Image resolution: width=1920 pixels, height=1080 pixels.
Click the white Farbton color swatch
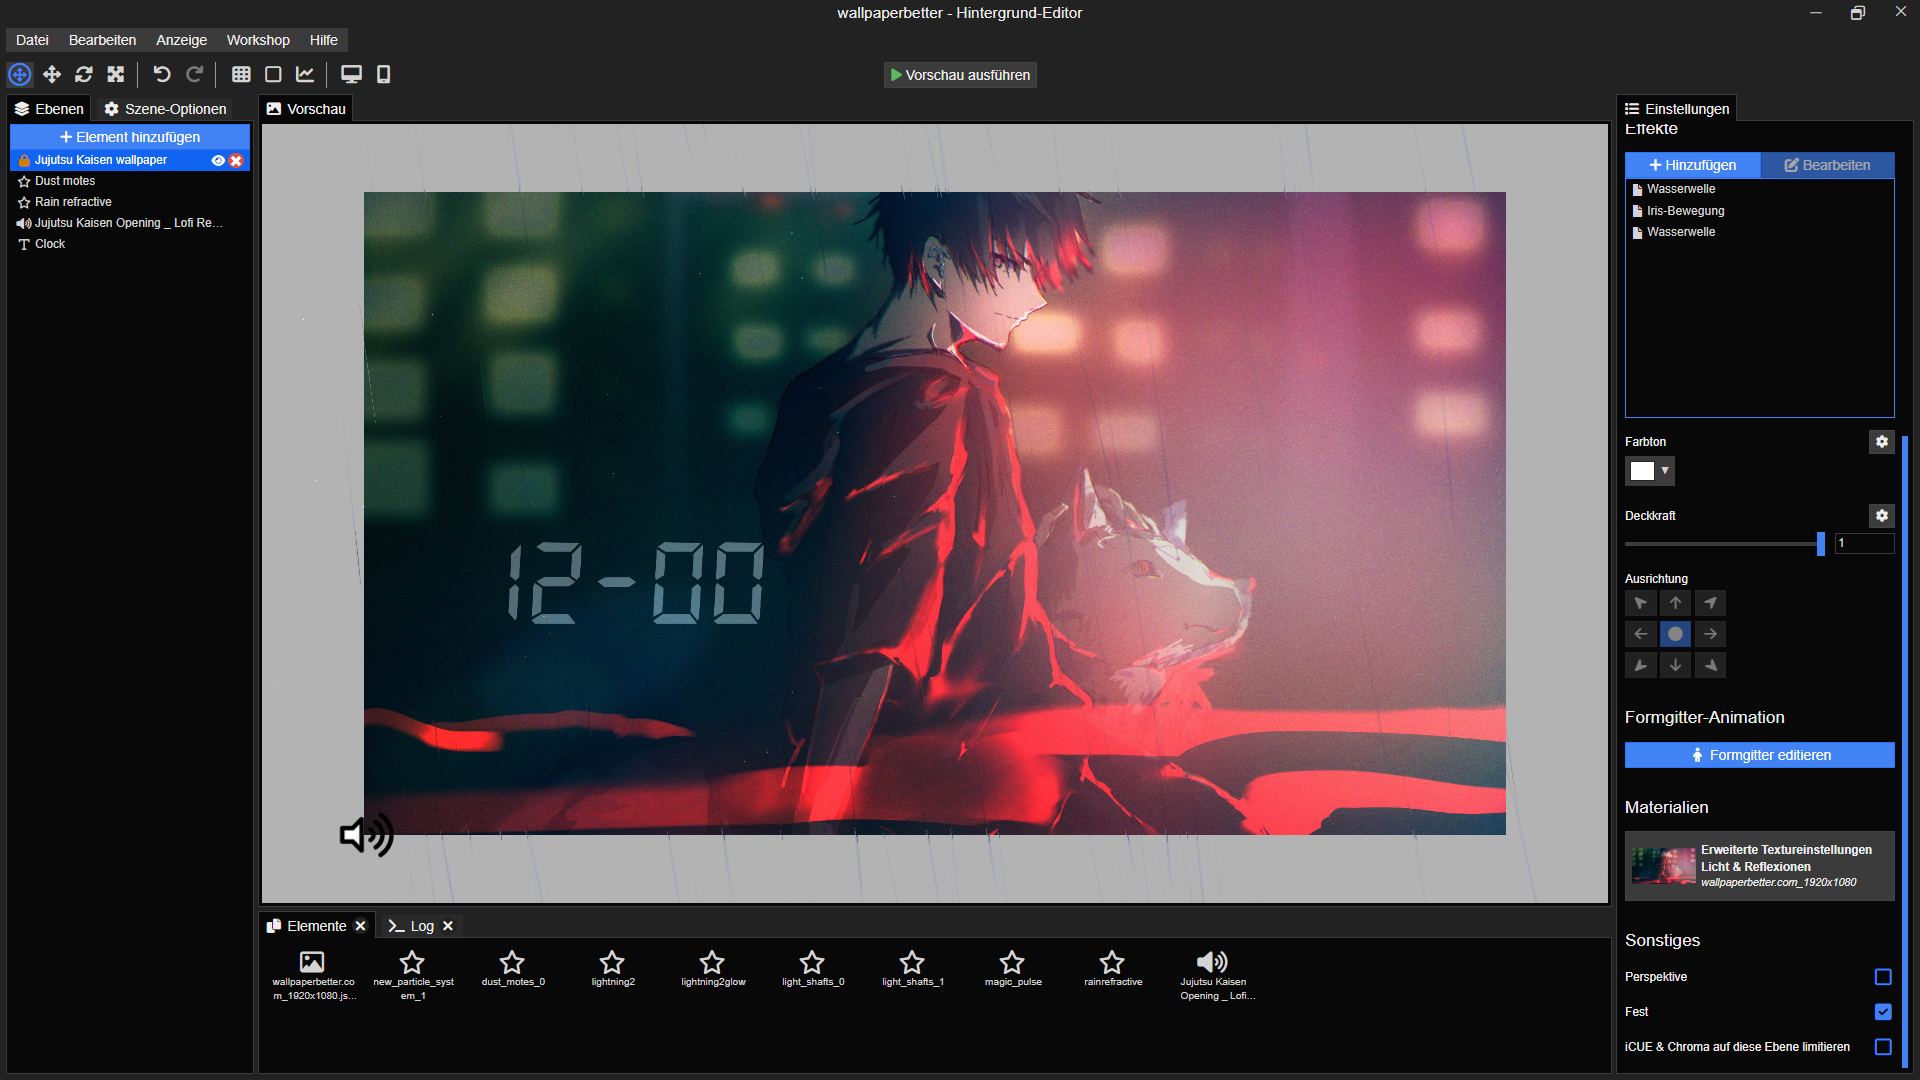[1642, 471]
